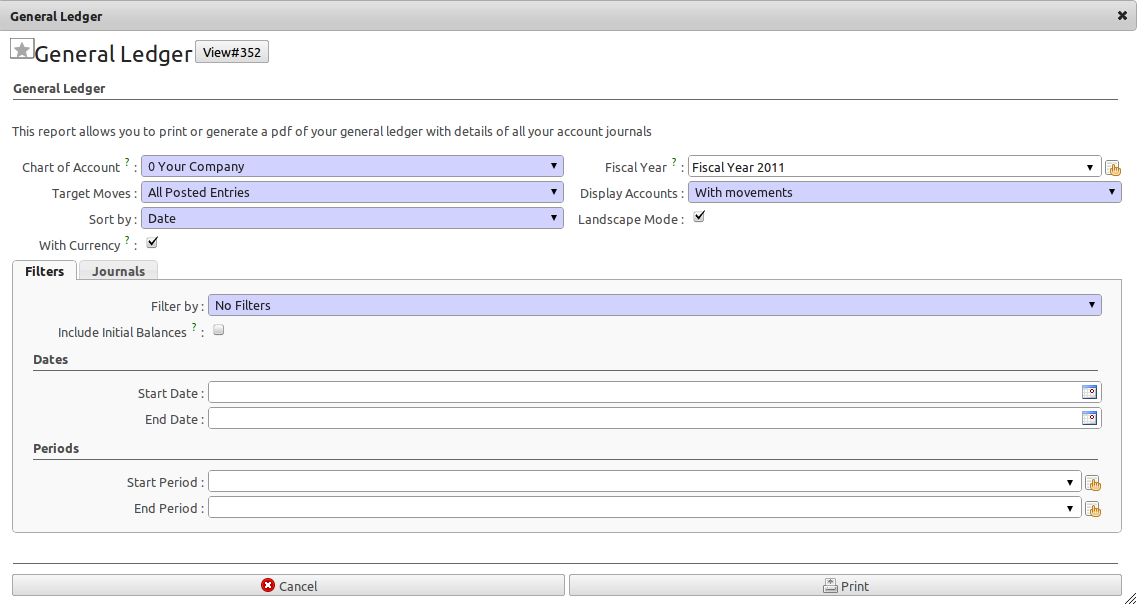Open the Target Moves dropdown
The height and width of the screenshot is (604, 1138).
(x=352, y=192)
